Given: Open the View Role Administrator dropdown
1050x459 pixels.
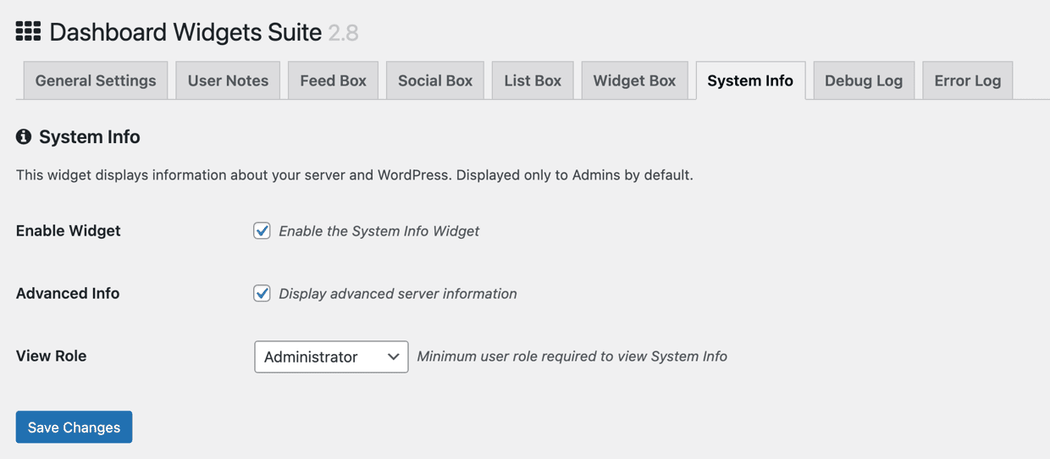Looking at the screenshot, I should 331,356.
